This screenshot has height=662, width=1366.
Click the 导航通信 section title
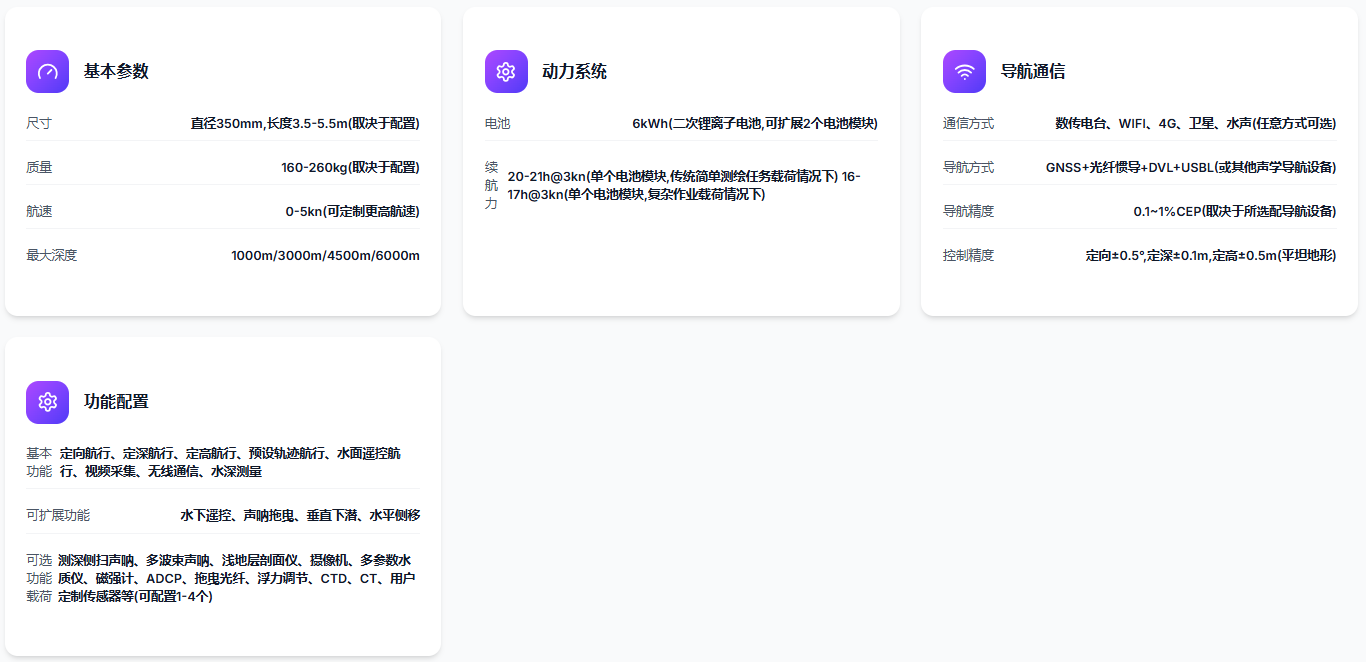pos(1032,72)
